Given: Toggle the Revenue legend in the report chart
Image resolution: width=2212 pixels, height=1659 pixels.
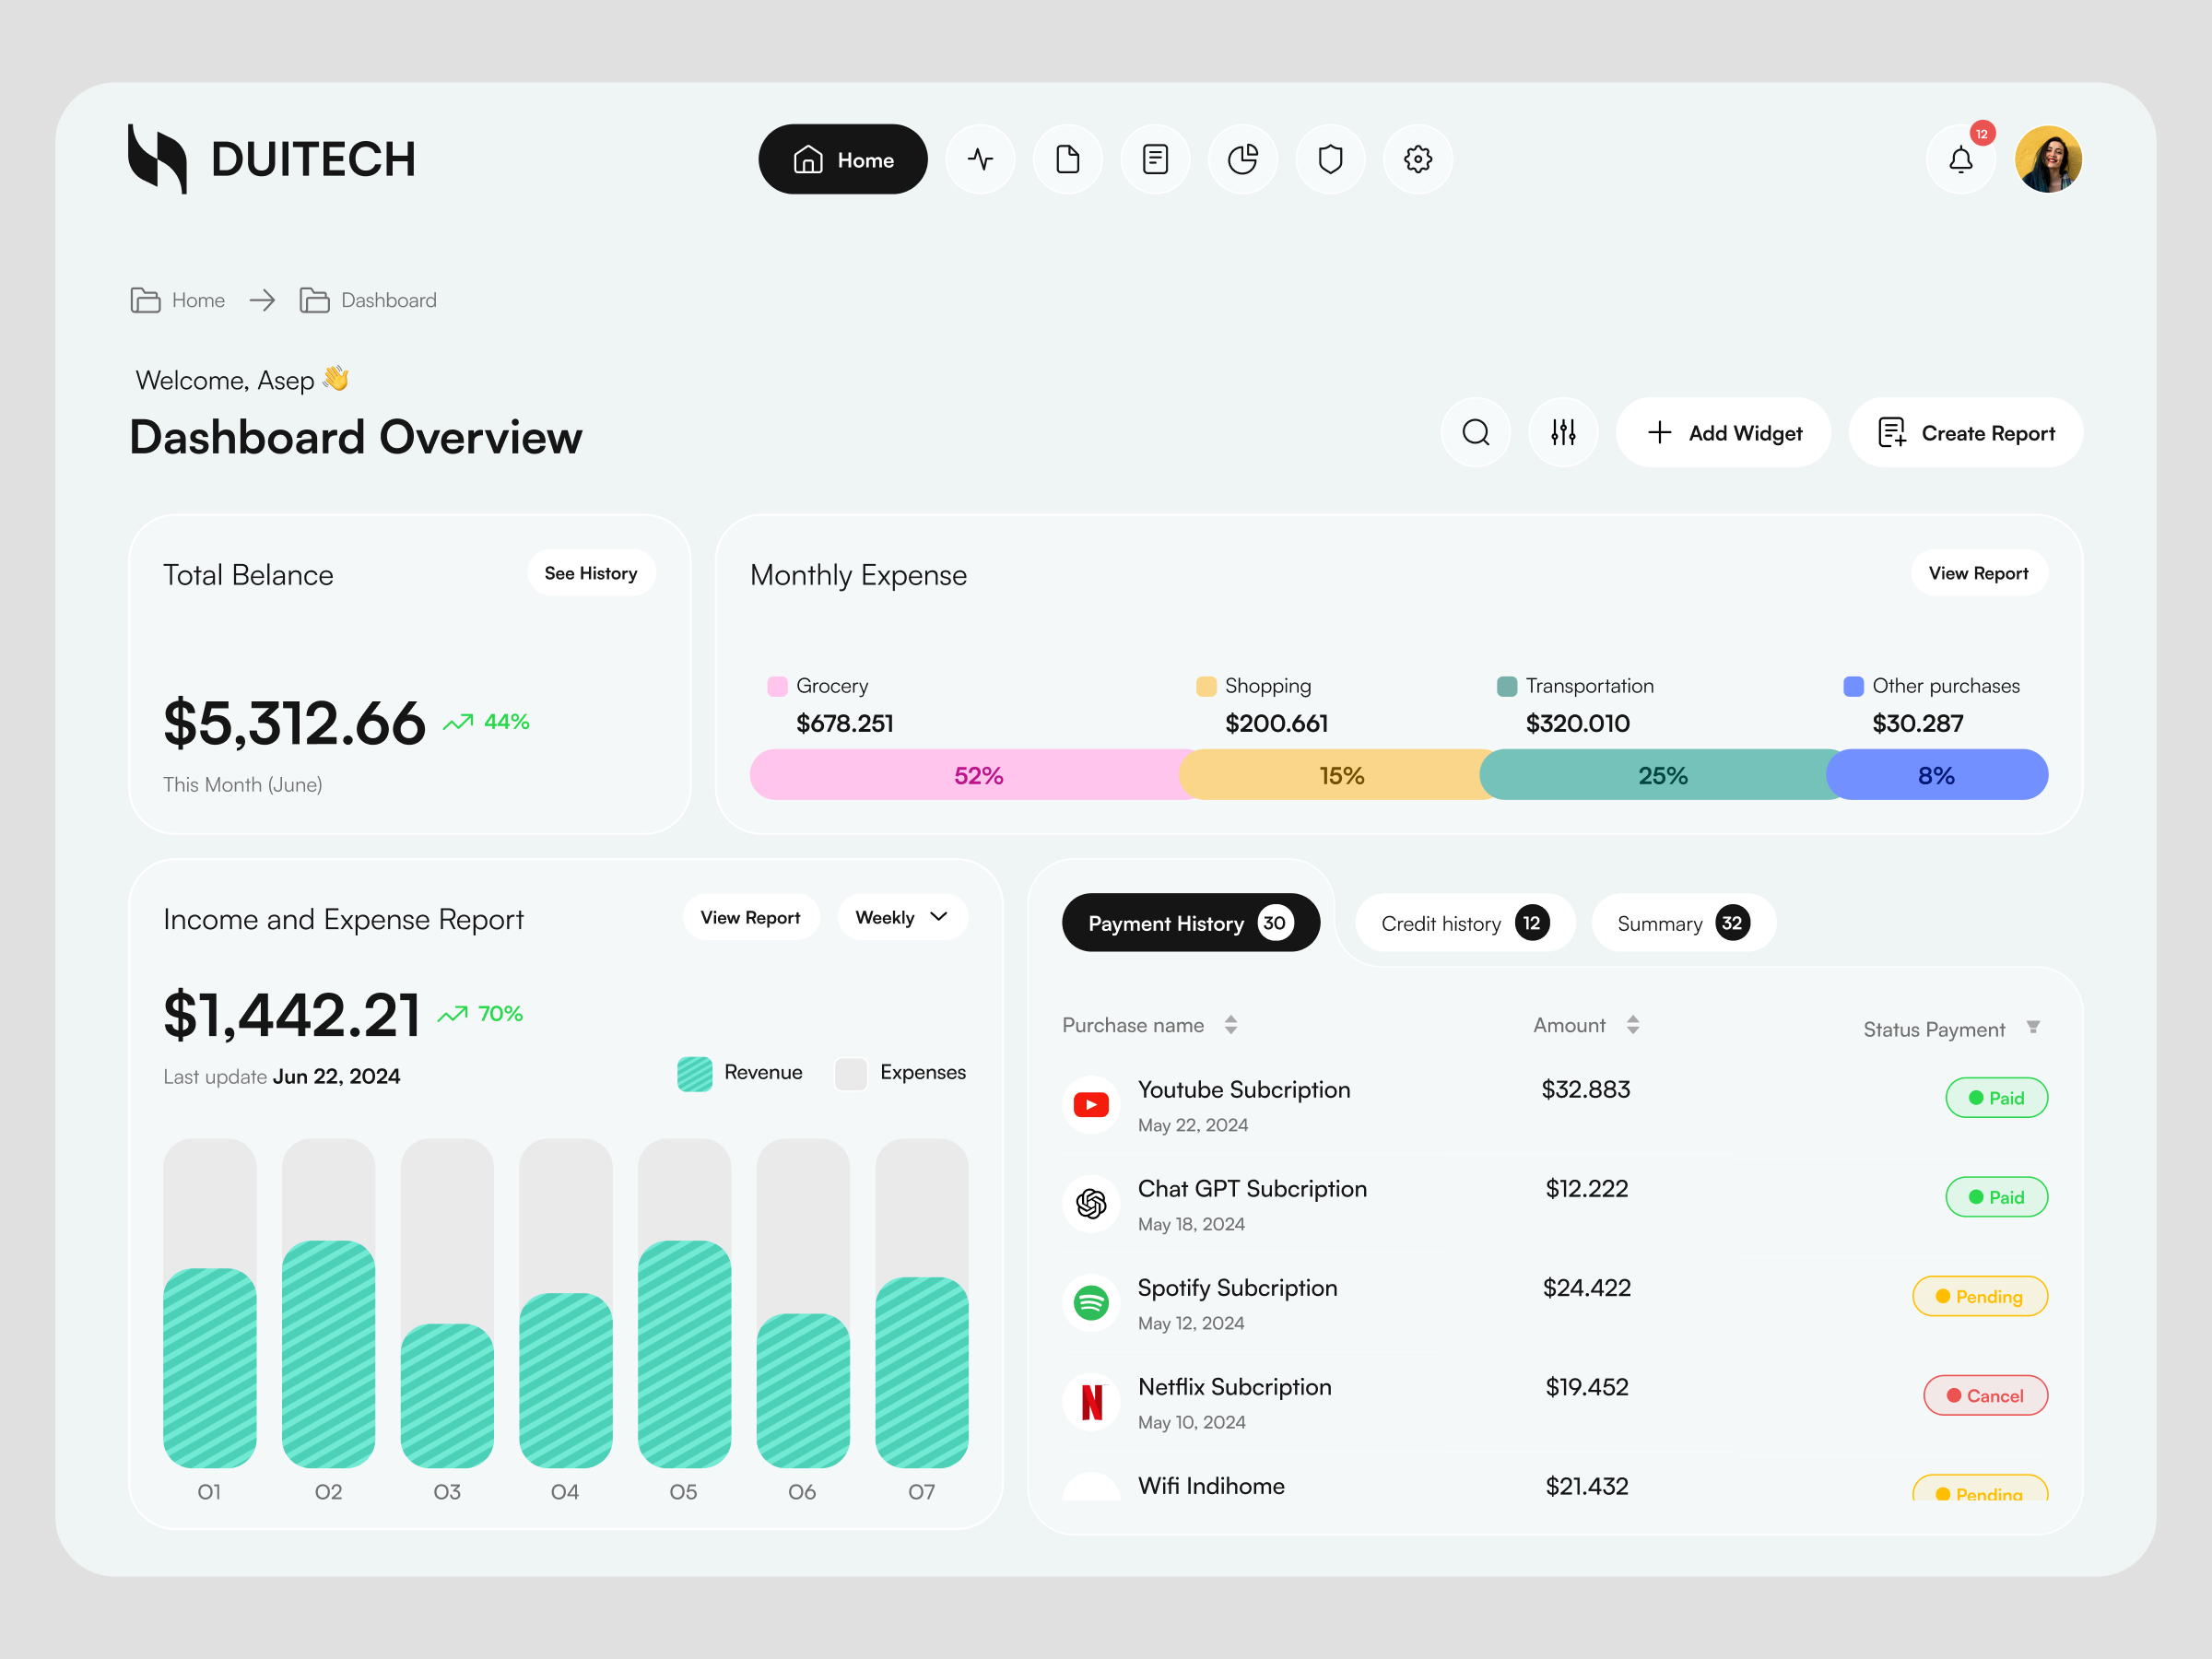Looking at the screenshot, I should [x=740, y=1072].
